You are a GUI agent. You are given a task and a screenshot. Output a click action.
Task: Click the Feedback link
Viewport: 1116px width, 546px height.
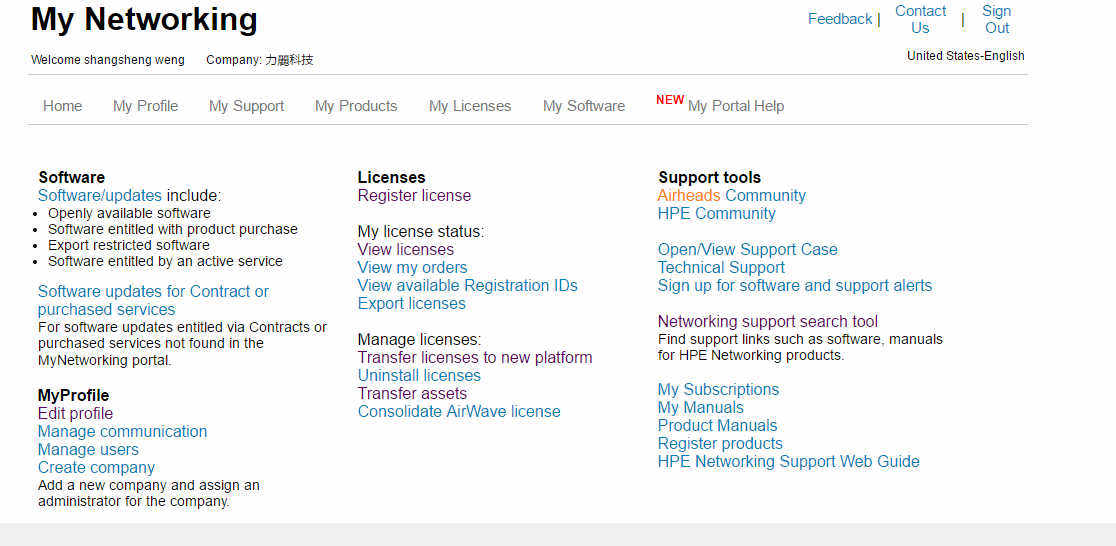point(840,19)
